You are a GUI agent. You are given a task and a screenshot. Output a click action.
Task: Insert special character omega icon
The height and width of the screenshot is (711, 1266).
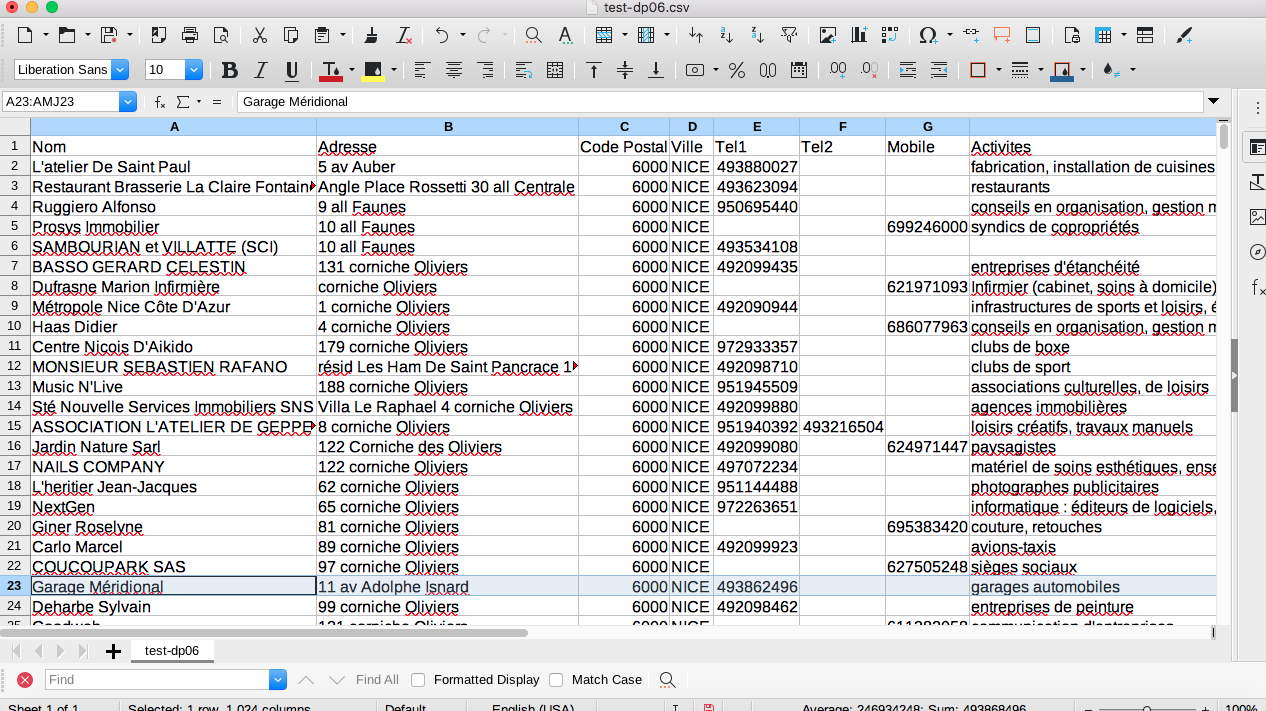(927, 36)
